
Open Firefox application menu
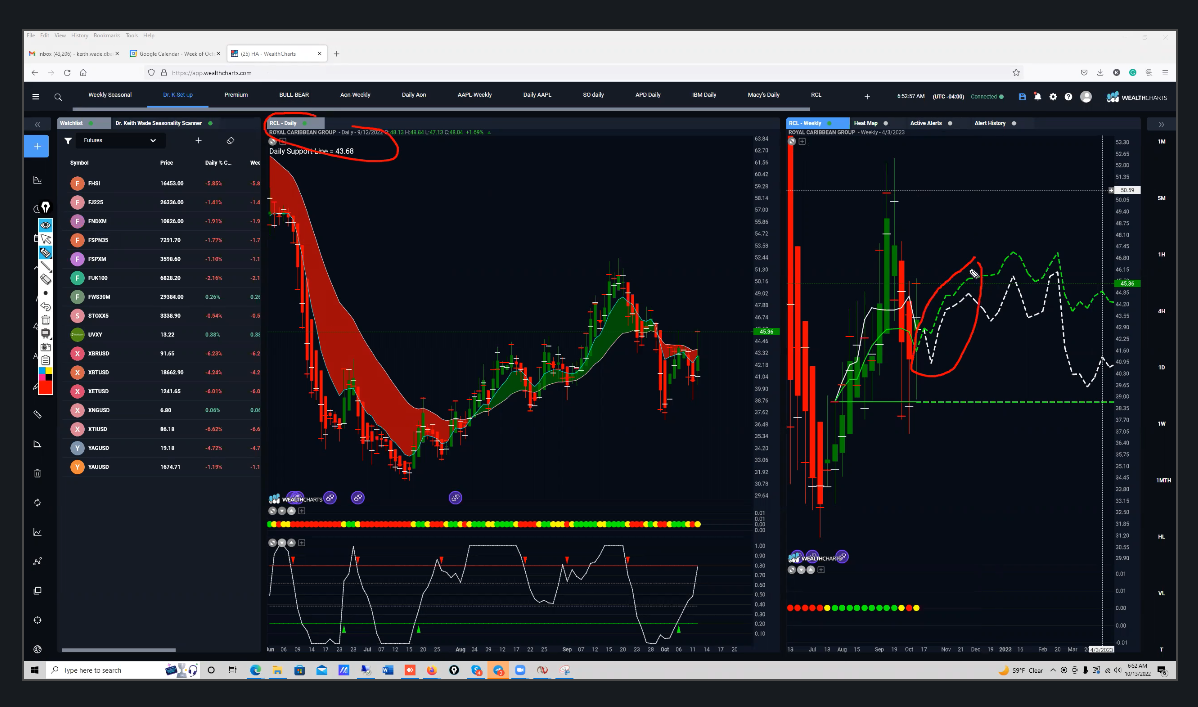pyautogui.click(x=1164, y=73)
